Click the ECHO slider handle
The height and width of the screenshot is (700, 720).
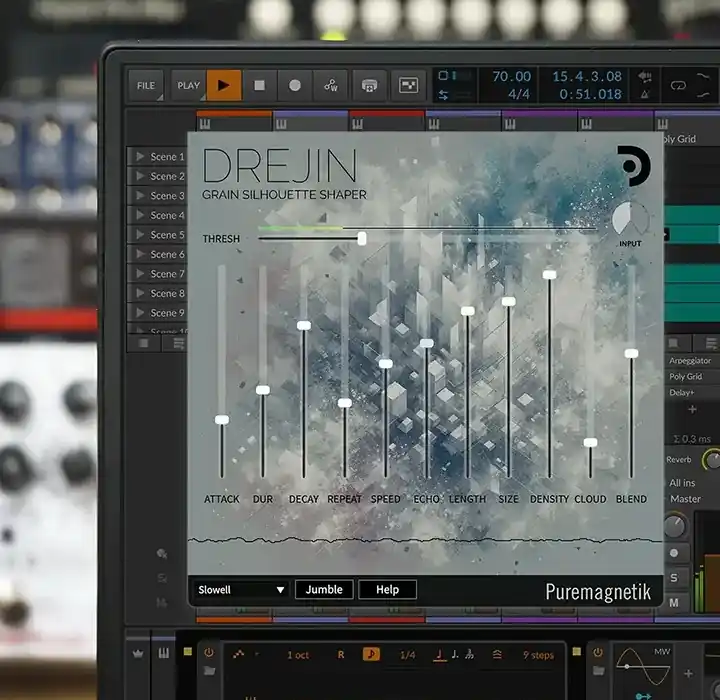pos(427,343)
